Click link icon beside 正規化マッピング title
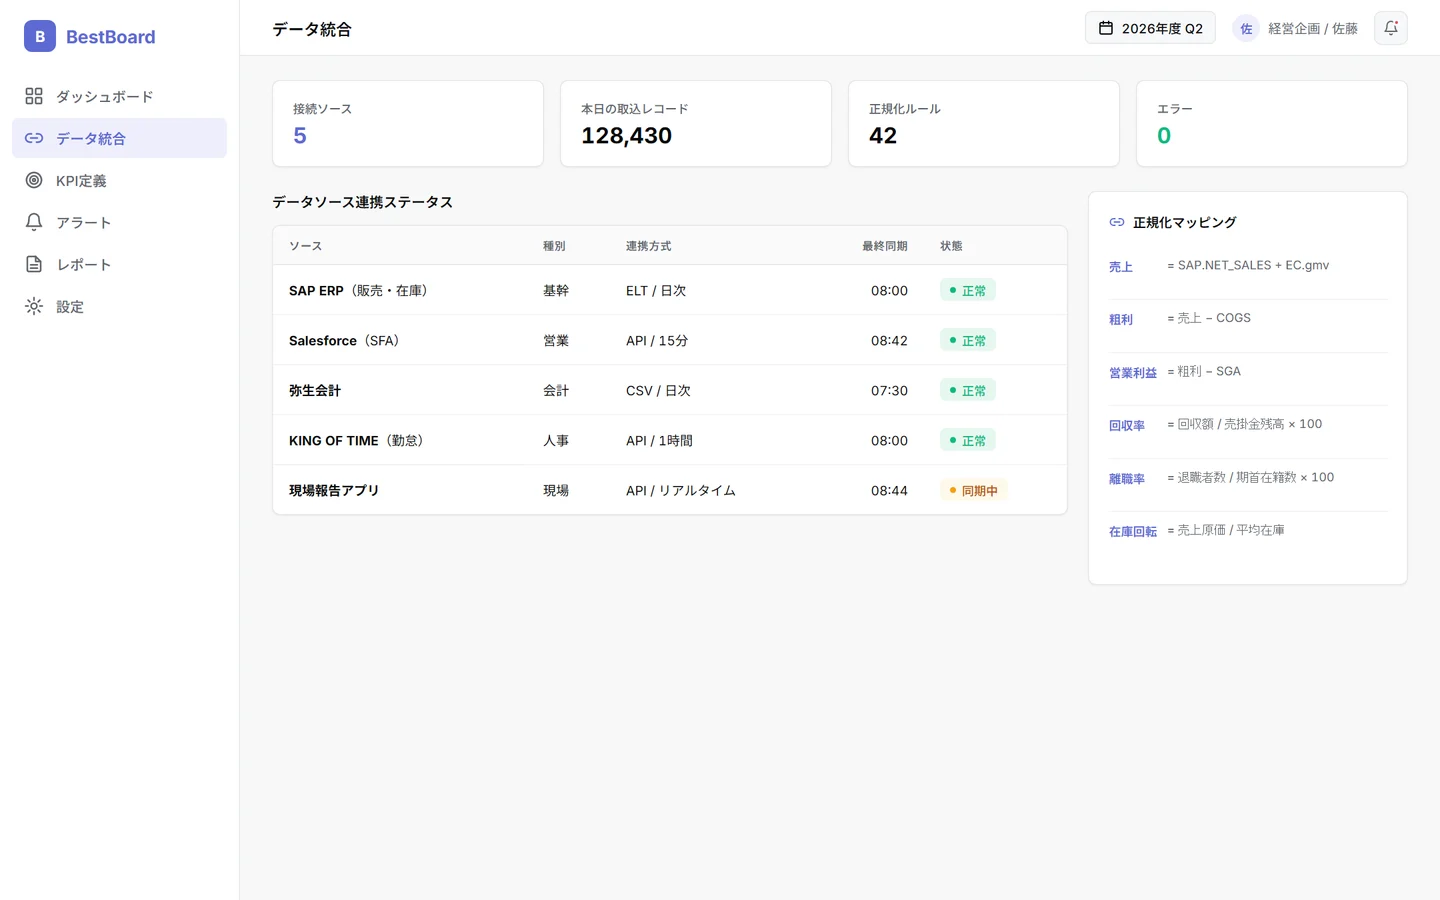Screen dimensions: 1440x900 click(1117, 222)
